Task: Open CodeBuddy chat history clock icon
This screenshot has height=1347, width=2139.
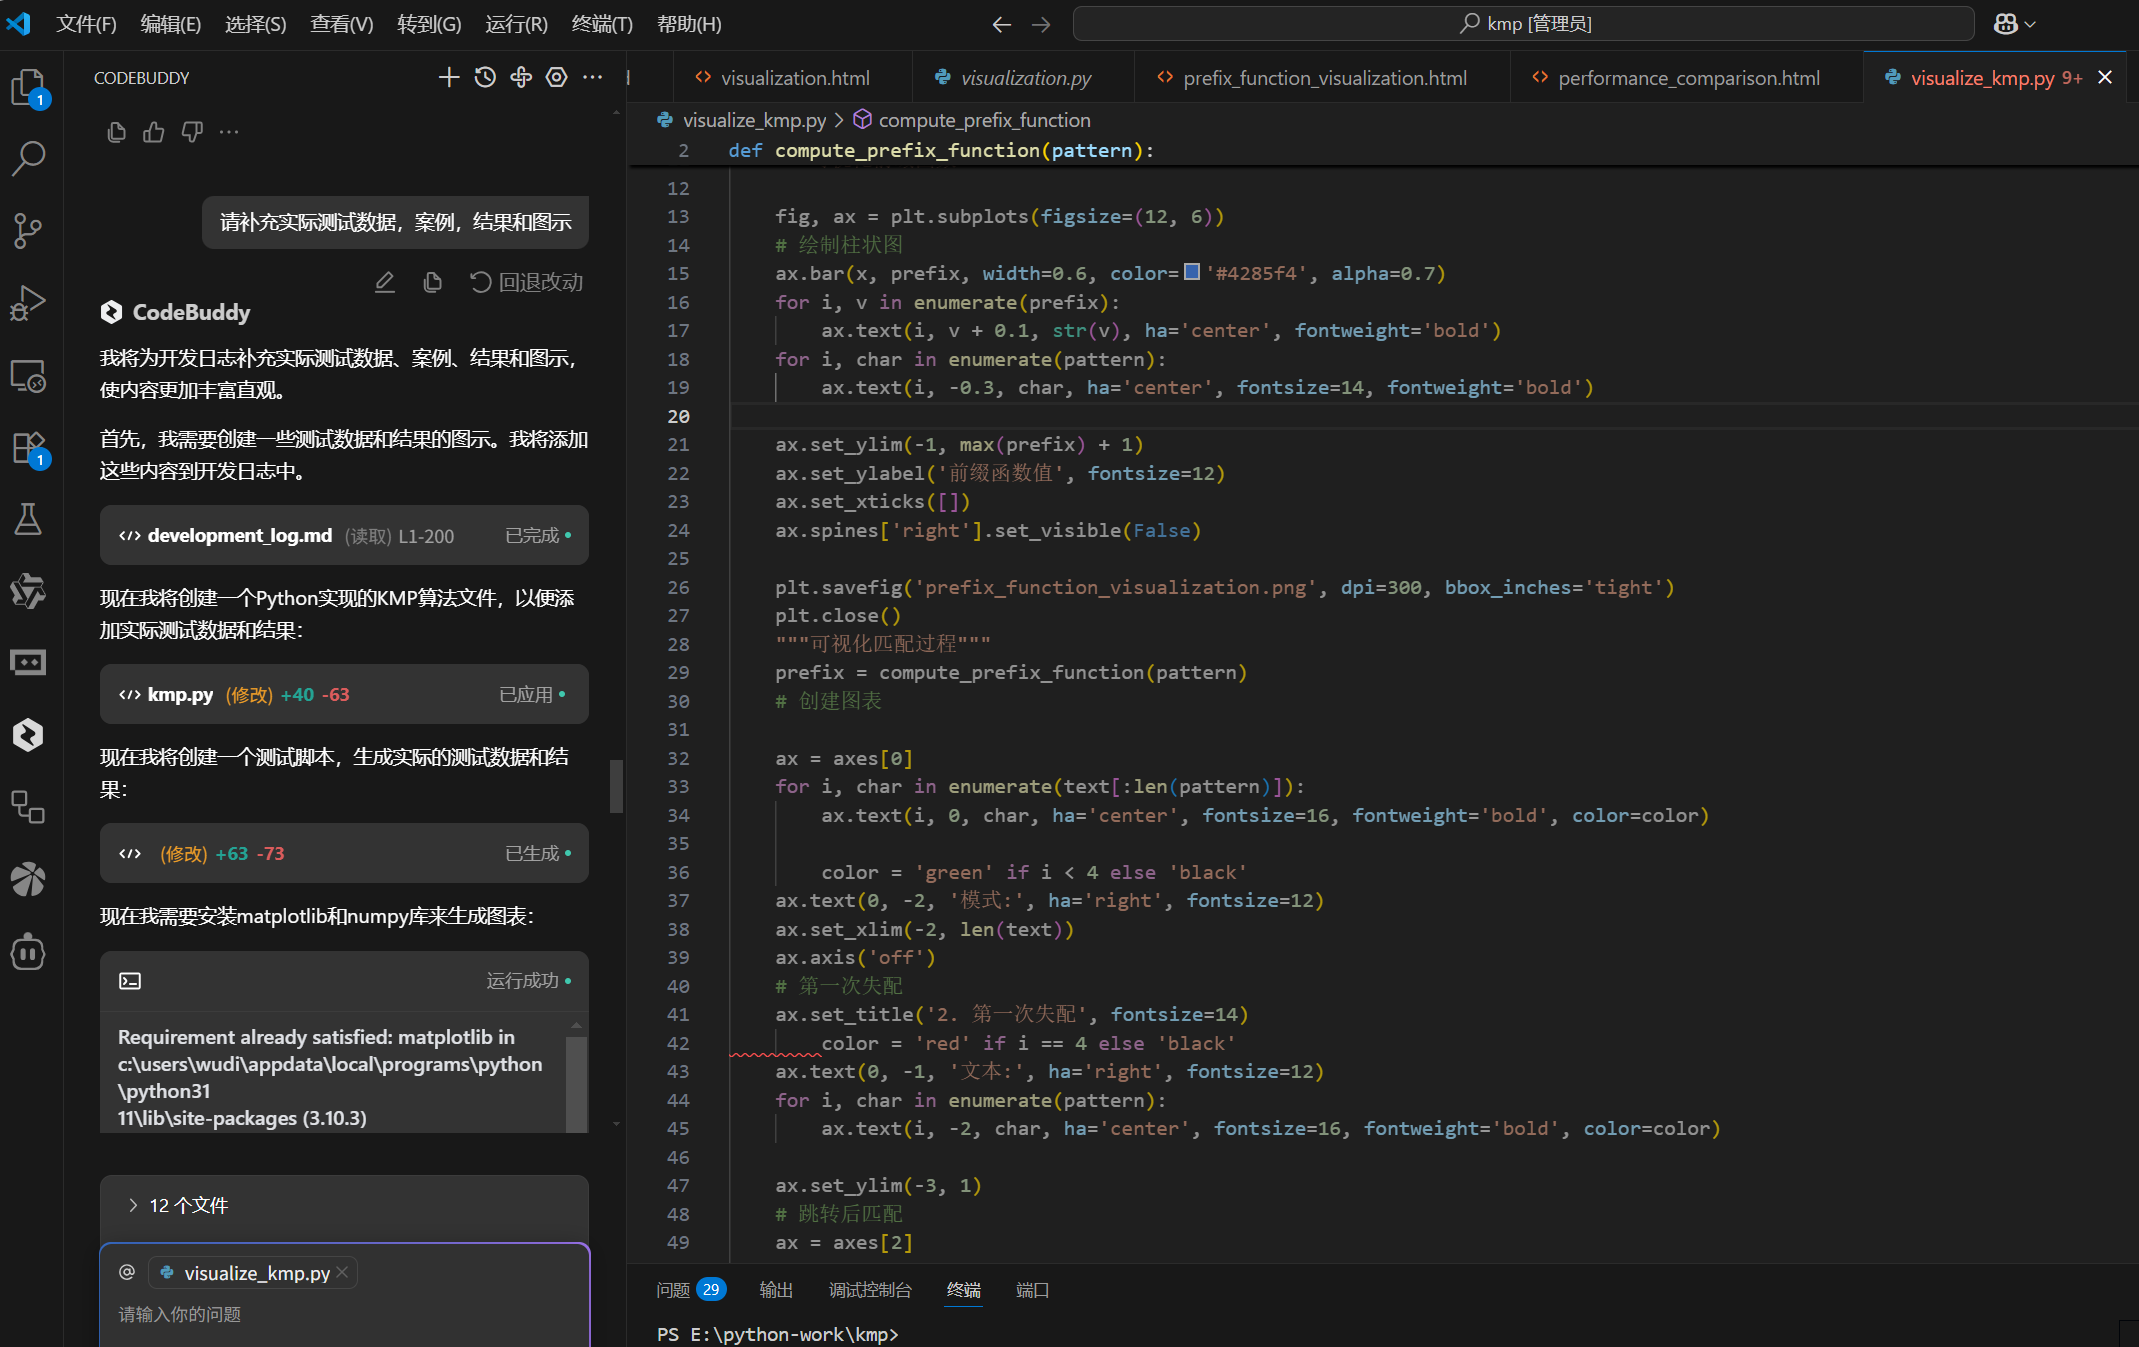Action: click(485, 77)
